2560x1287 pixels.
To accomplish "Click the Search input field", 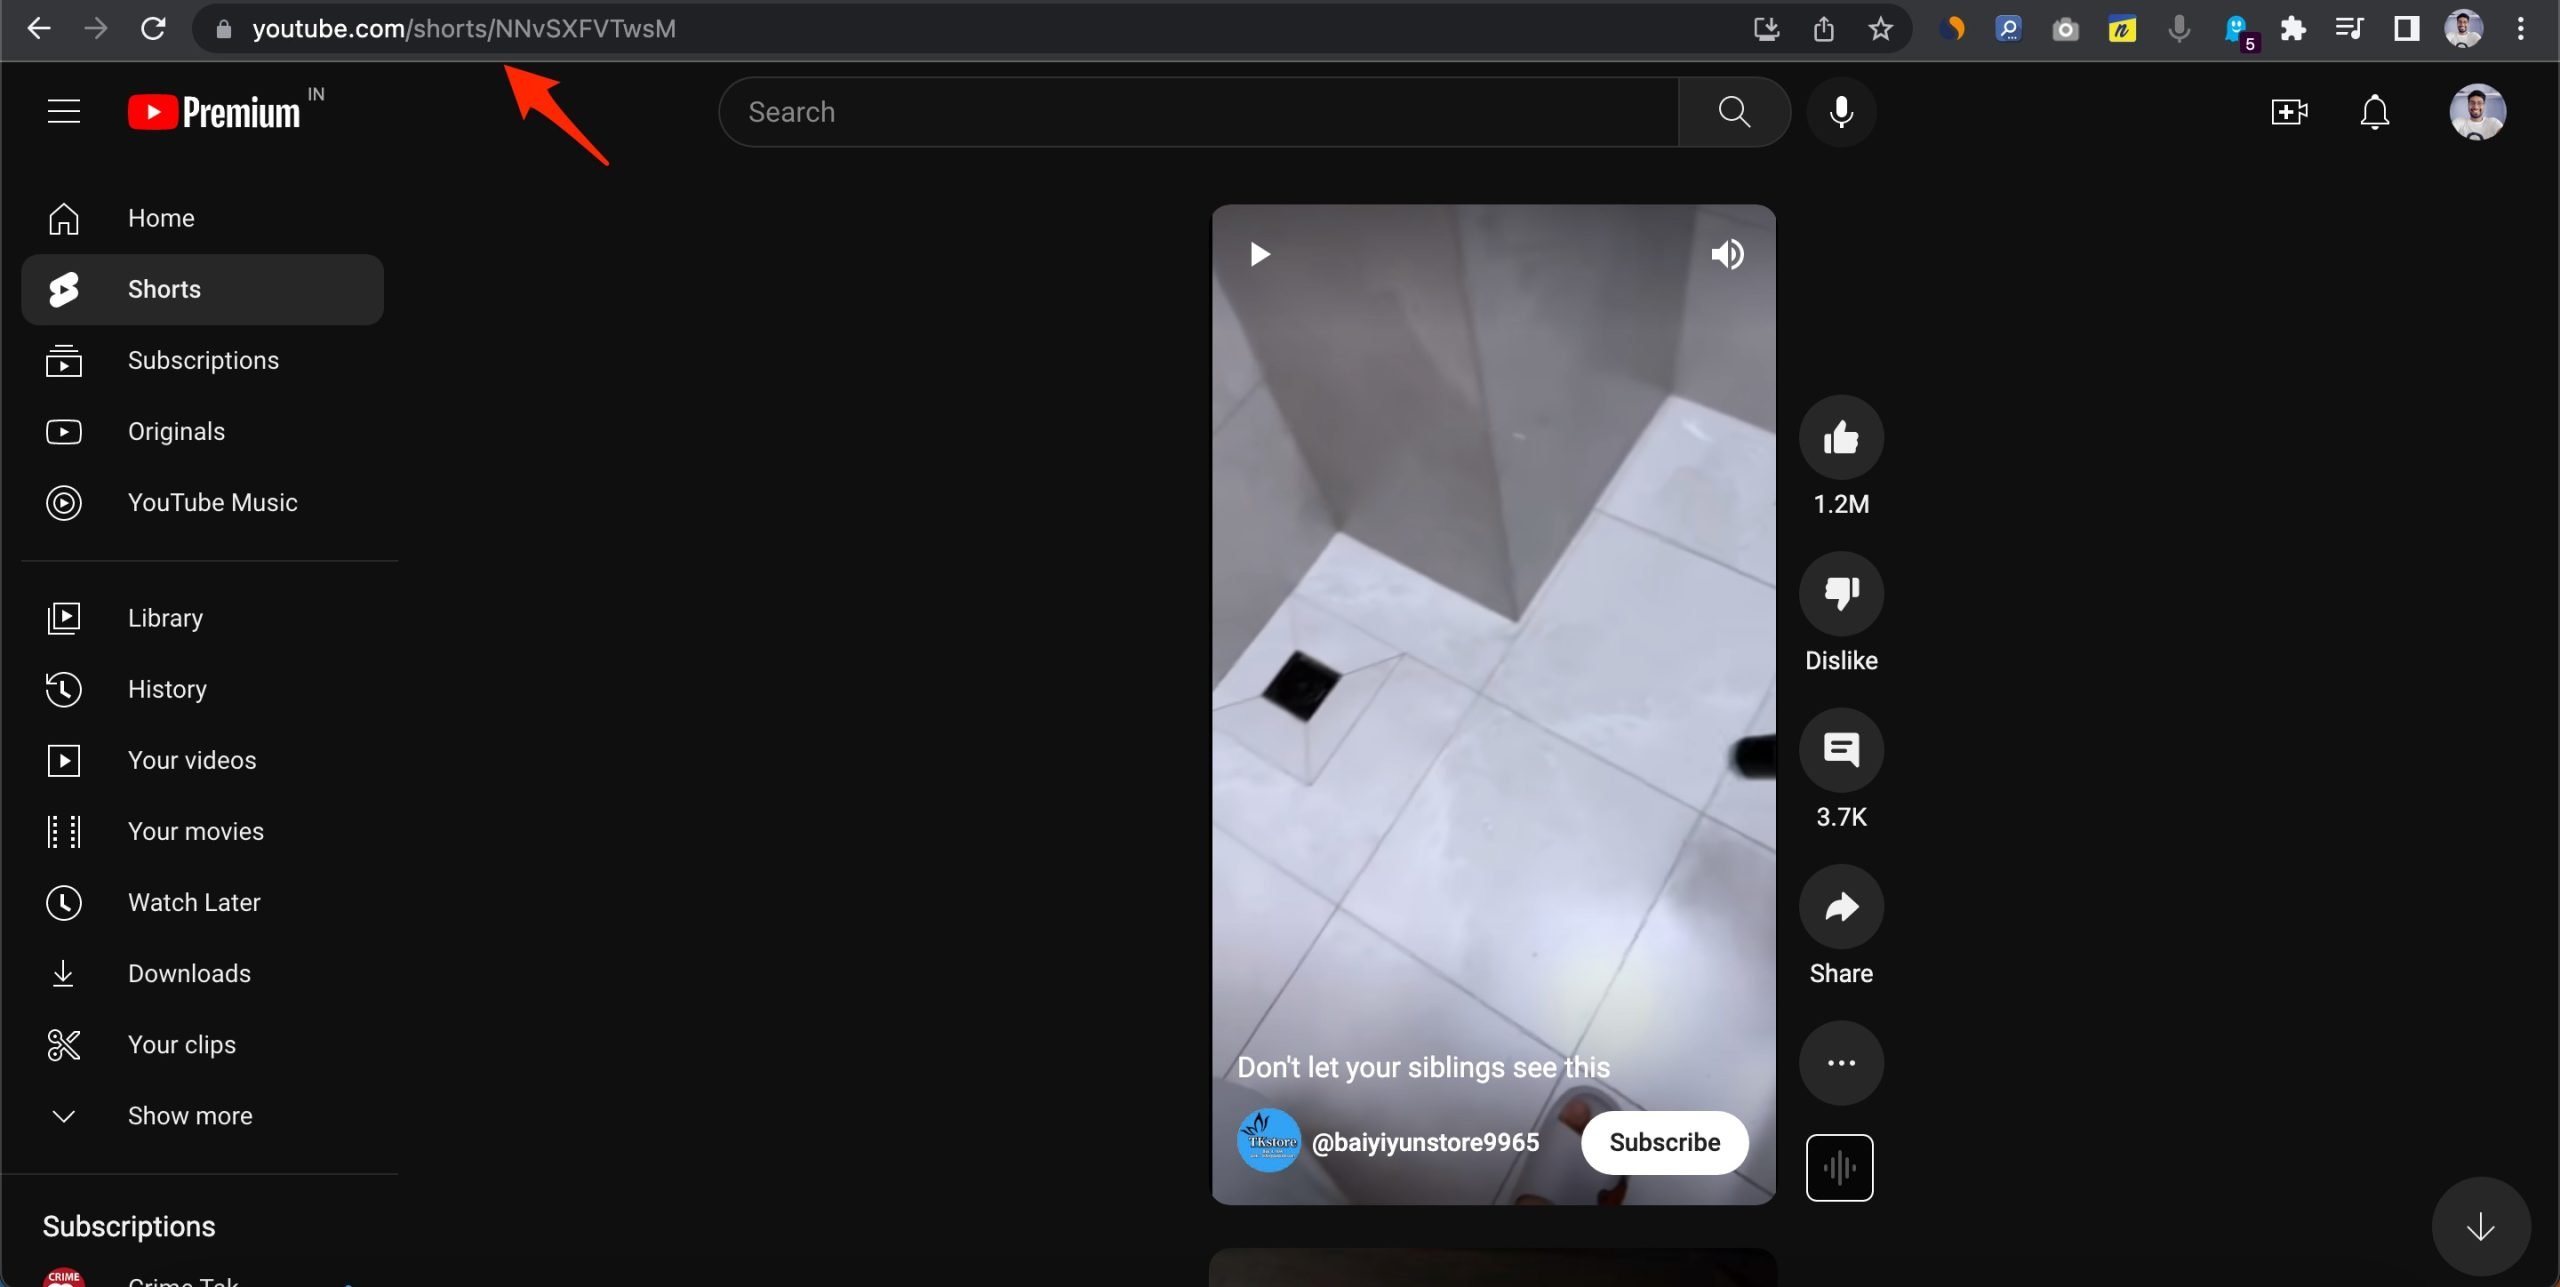I will [1200, 112].
